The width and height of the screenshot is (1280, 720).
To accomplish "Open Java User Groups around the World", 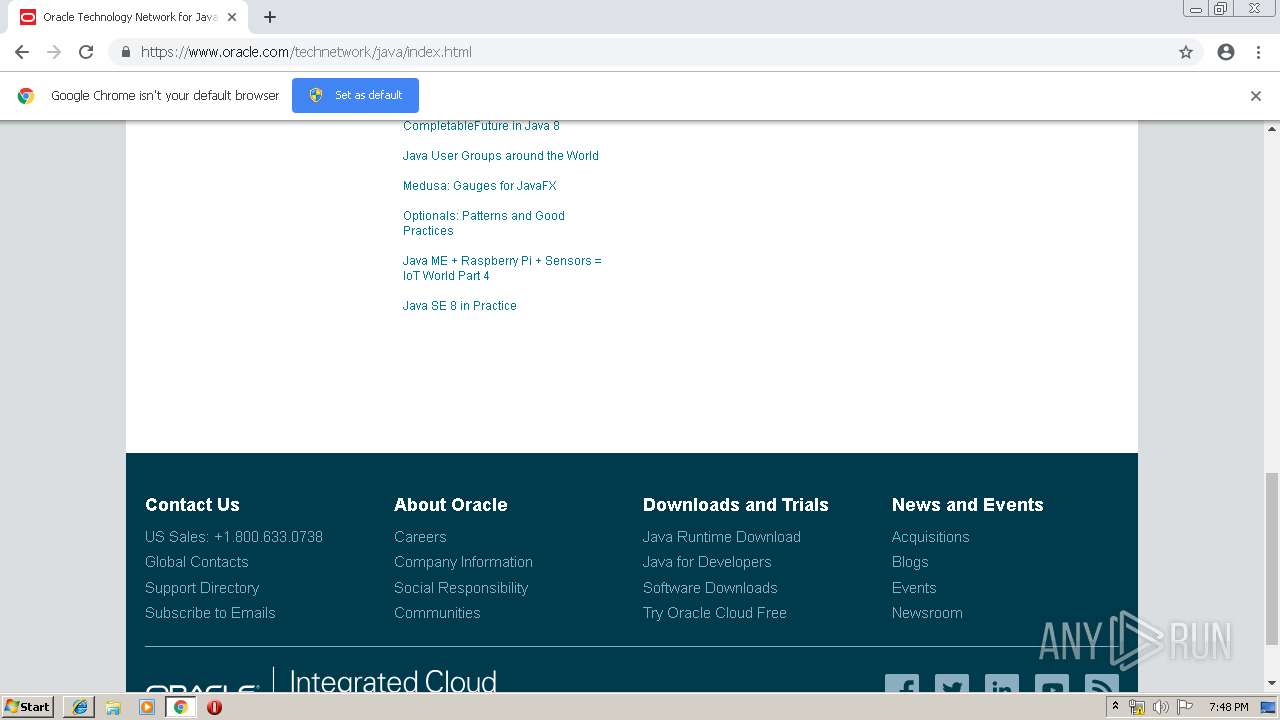I will (501, 156).
